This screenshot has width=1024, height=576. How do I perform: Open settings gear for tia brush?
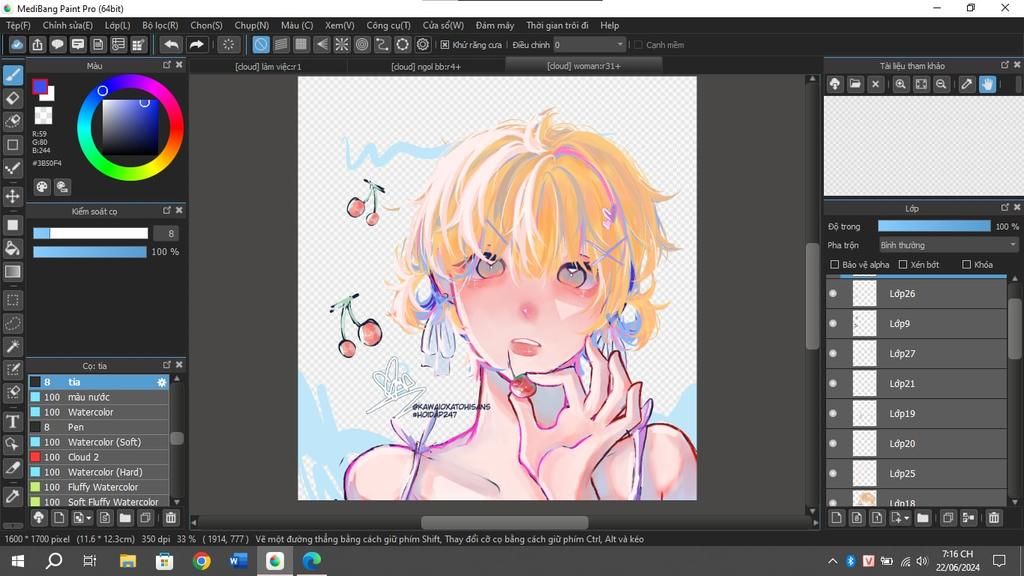tap(161, 382)
